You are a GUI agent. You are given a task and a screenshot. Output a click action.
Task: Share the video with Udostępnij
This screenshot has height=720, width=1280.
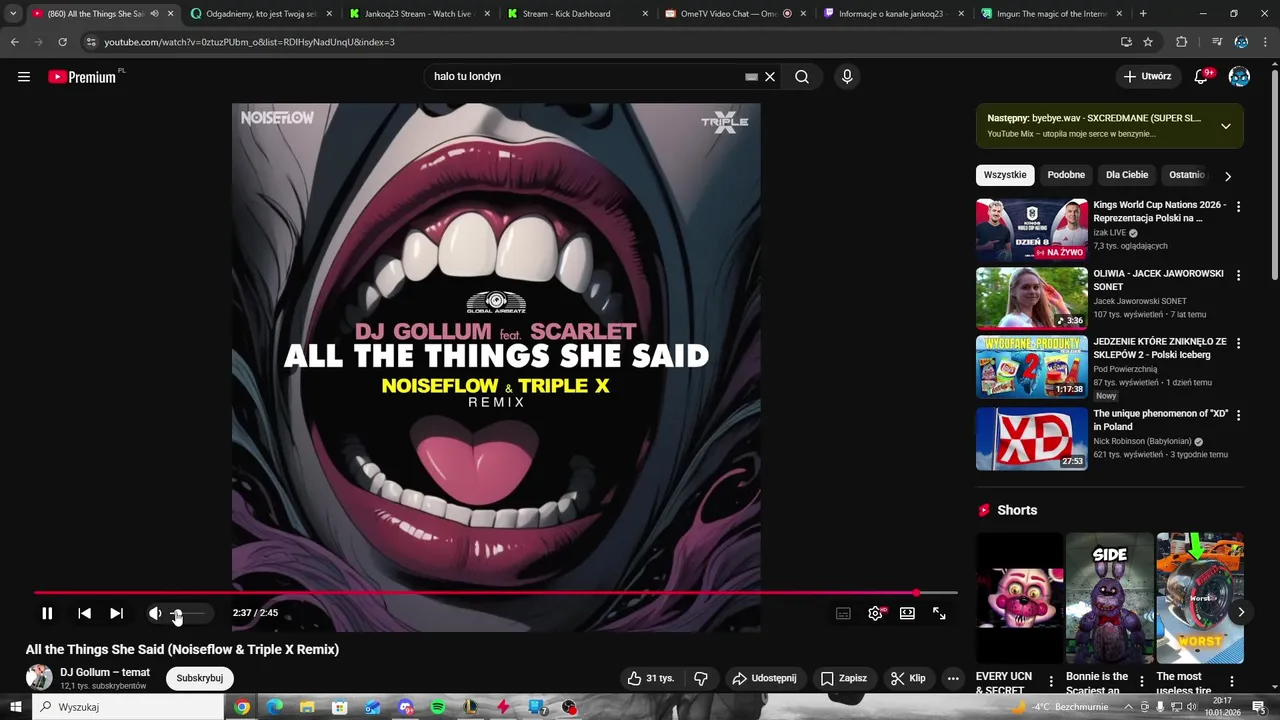pos(764,678)
